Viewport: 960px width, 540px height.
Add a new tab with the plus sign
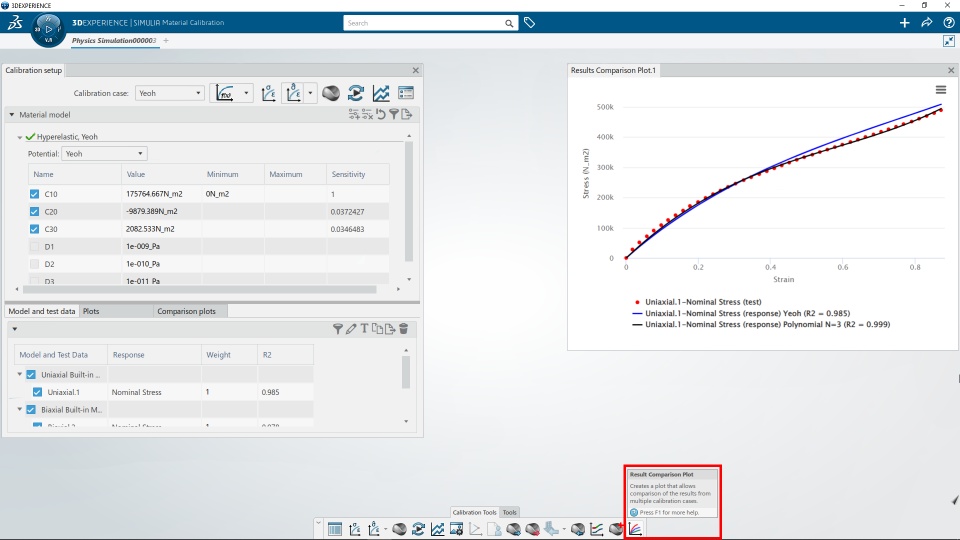pyautogui.click(x=166, y=40)
